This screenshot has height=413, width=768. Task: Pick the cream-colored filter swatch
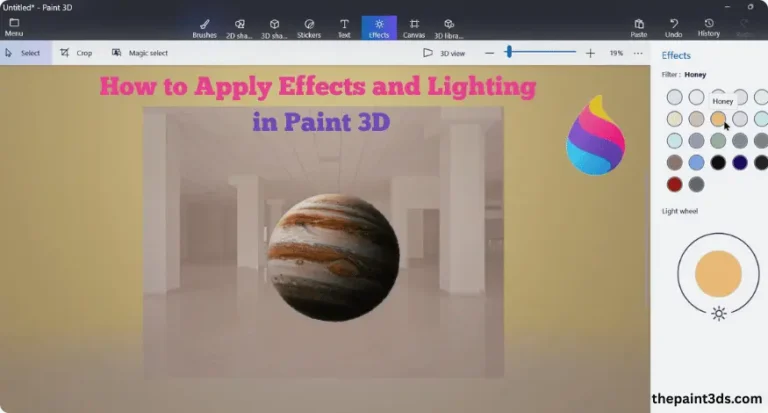[674, 119]
